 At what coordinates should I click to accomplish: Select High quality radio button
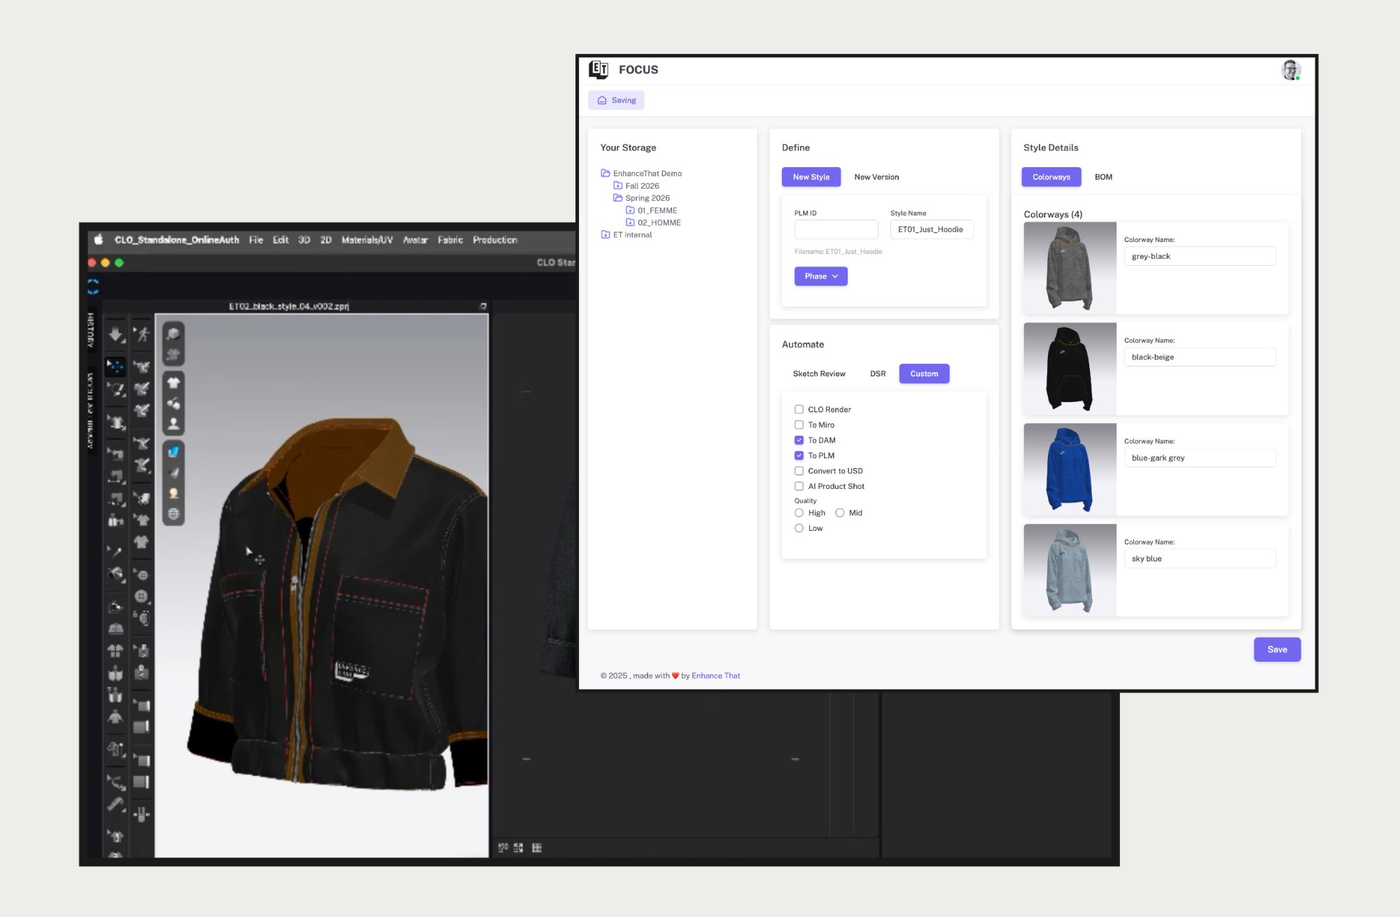point(799,513)
